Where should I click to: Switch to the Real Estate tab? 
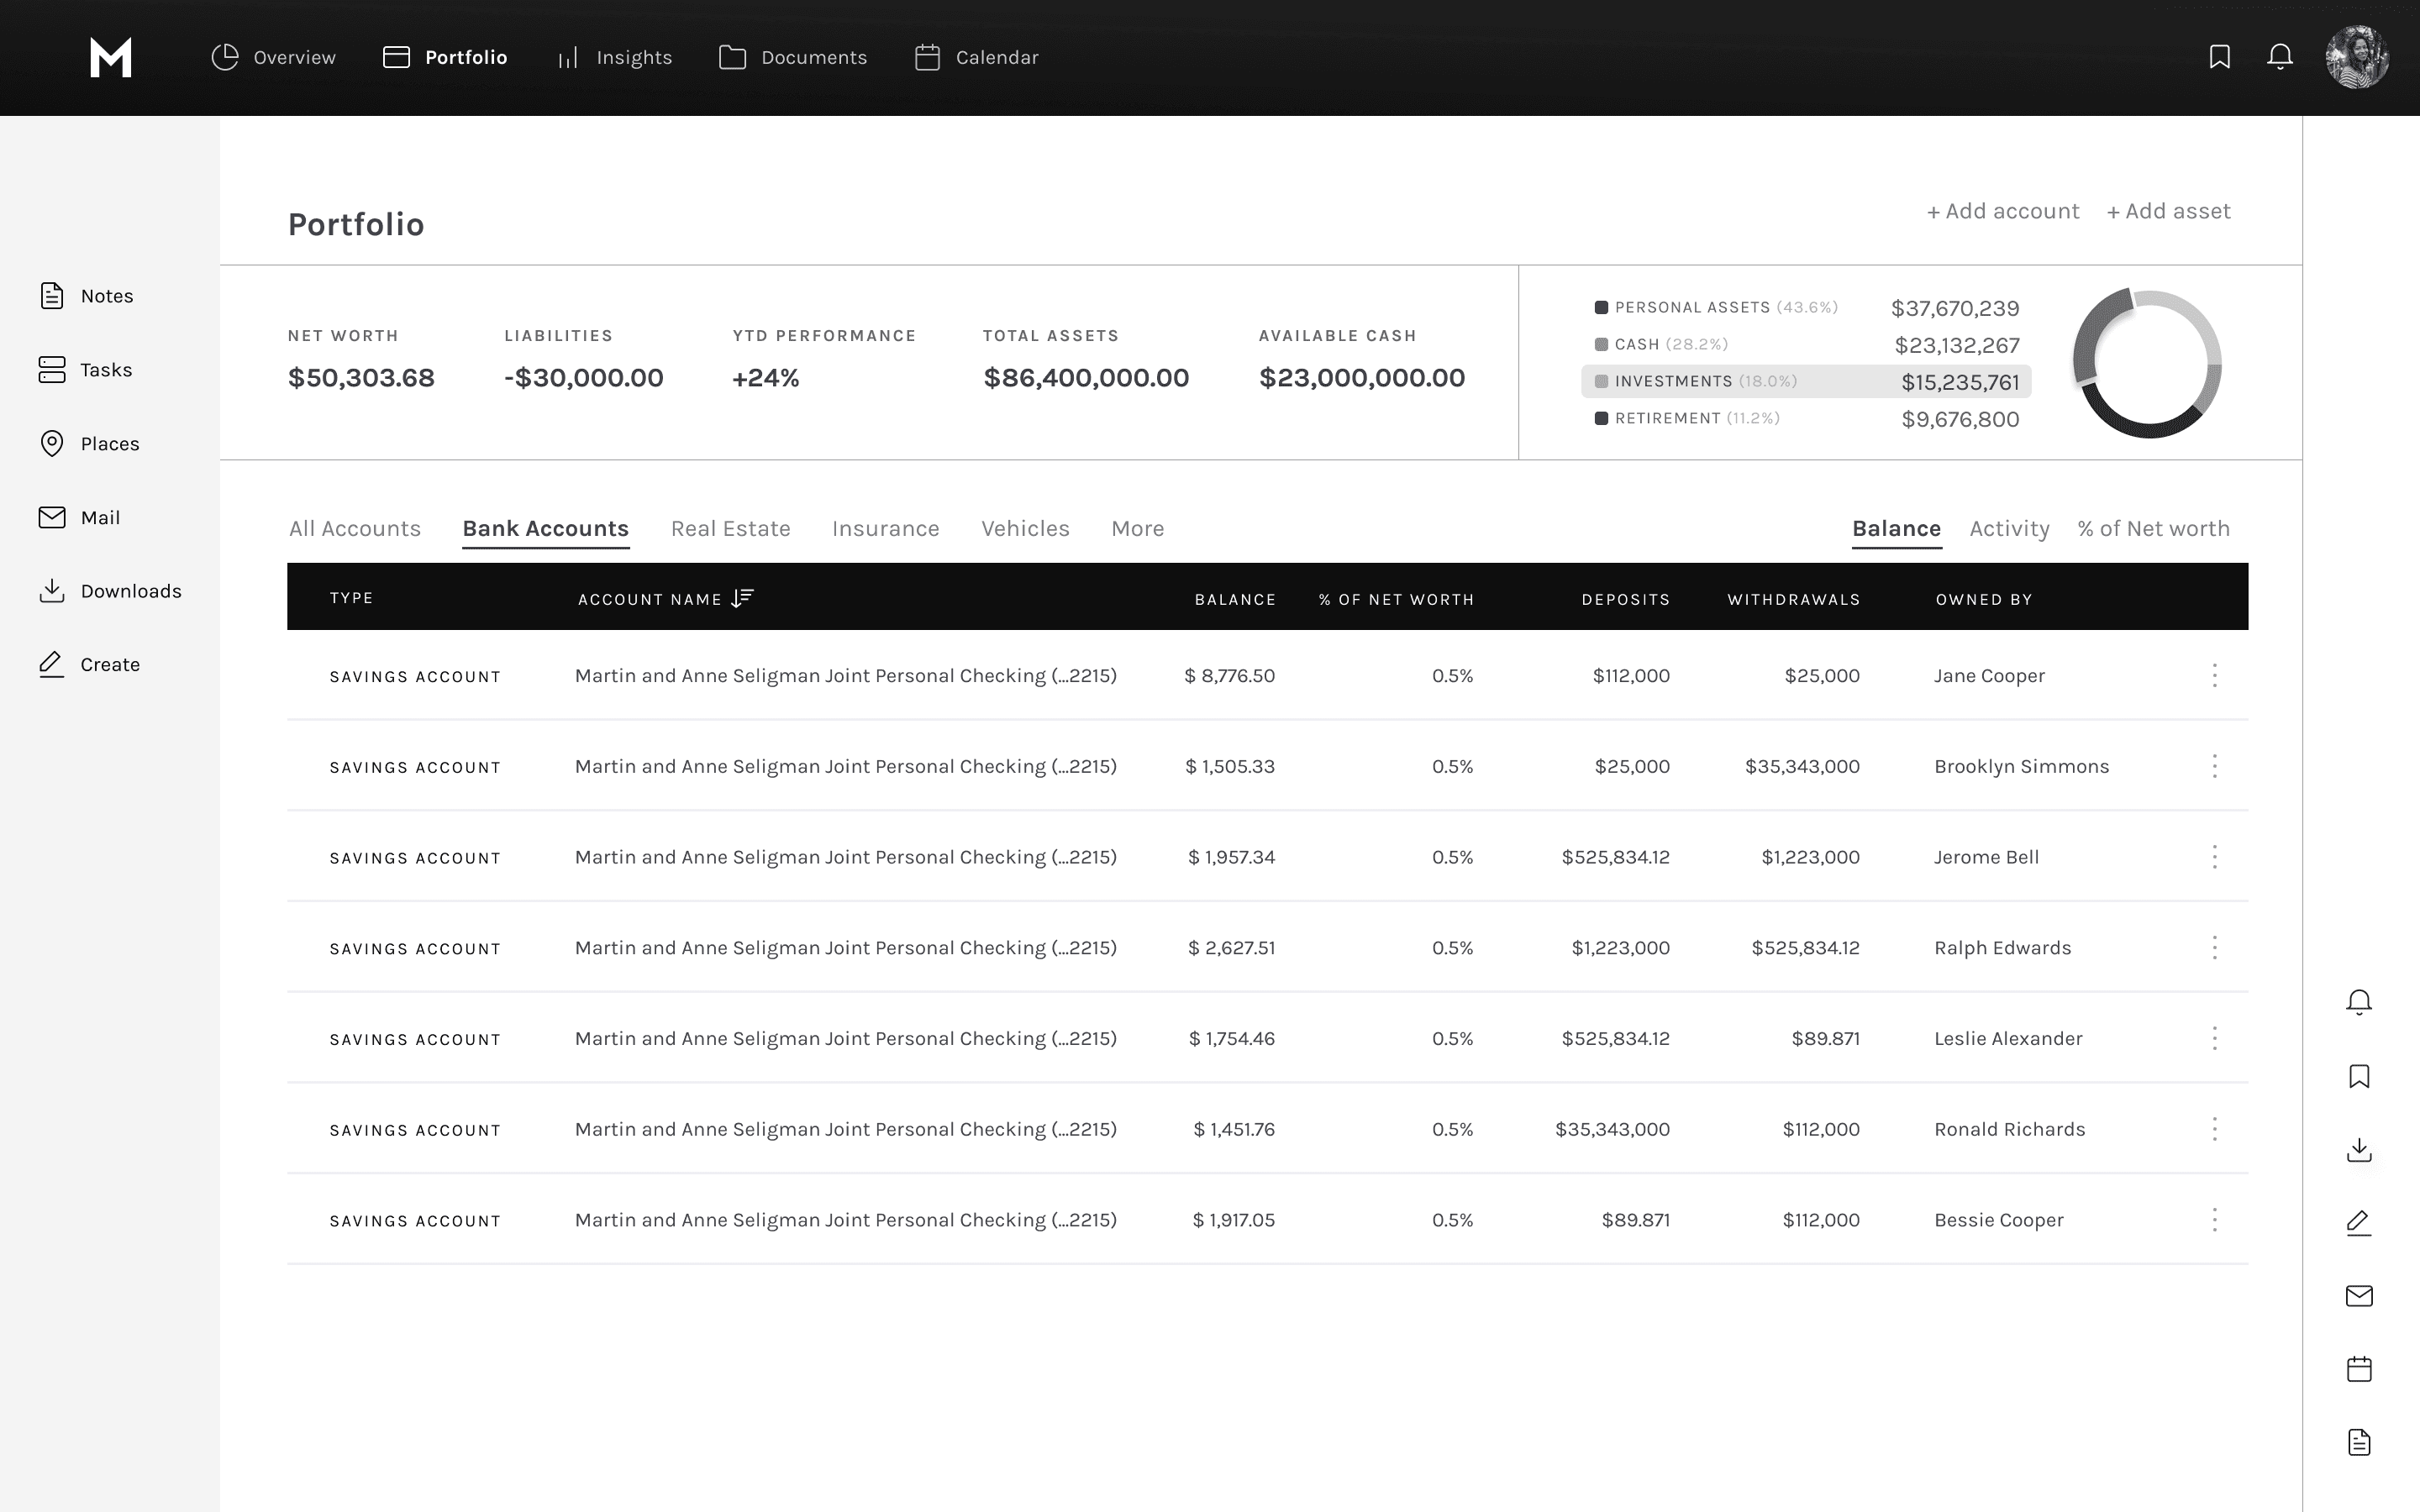click(x=730, y=528)
